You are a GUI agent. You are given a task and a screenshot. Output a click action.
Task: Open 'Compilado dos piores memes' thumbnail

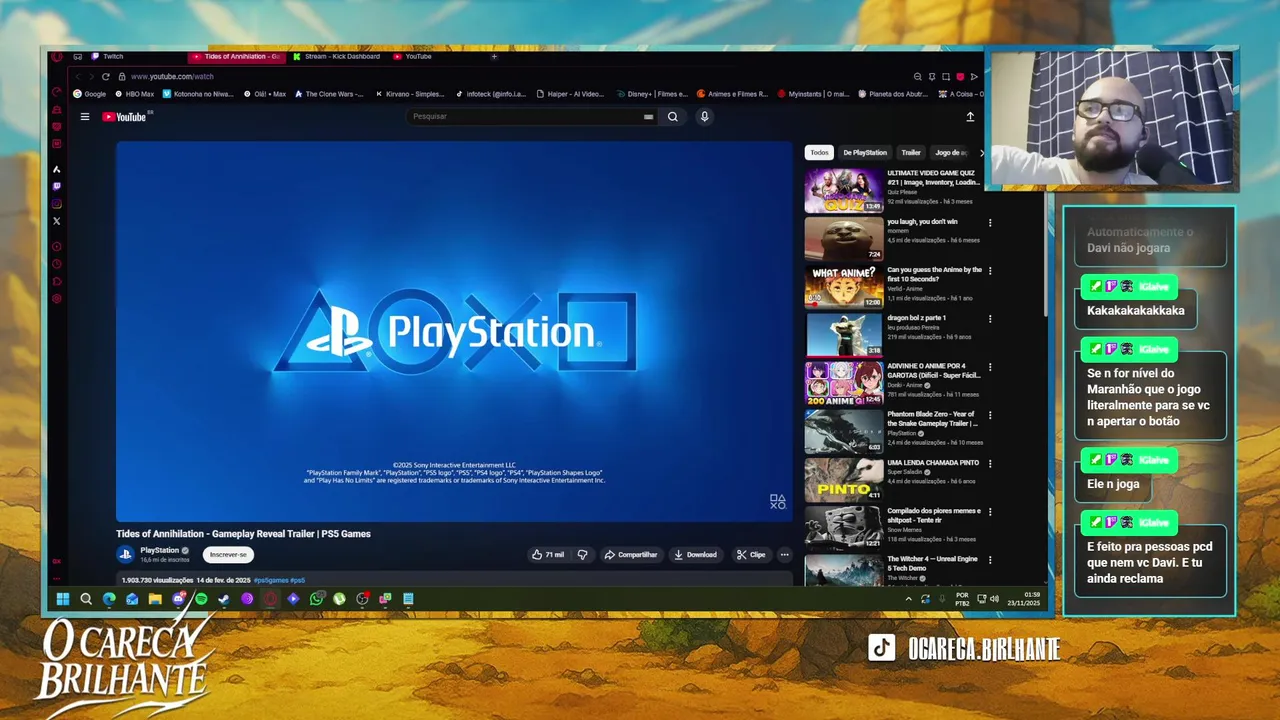coord(844,527)
